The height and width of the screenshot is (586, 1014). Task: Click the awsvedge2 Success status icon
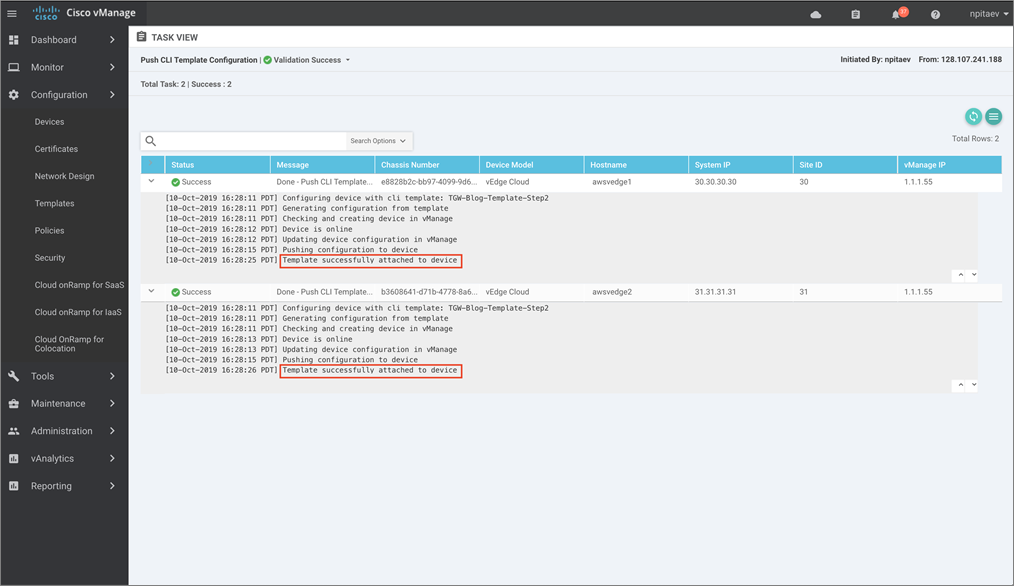point(175,292)
